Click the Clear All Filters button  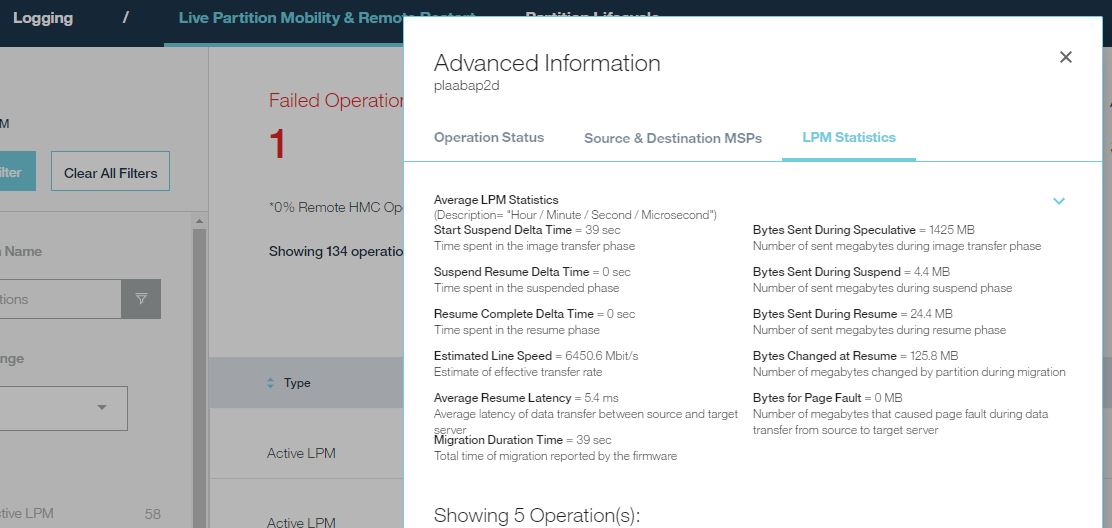coord(111,173)
